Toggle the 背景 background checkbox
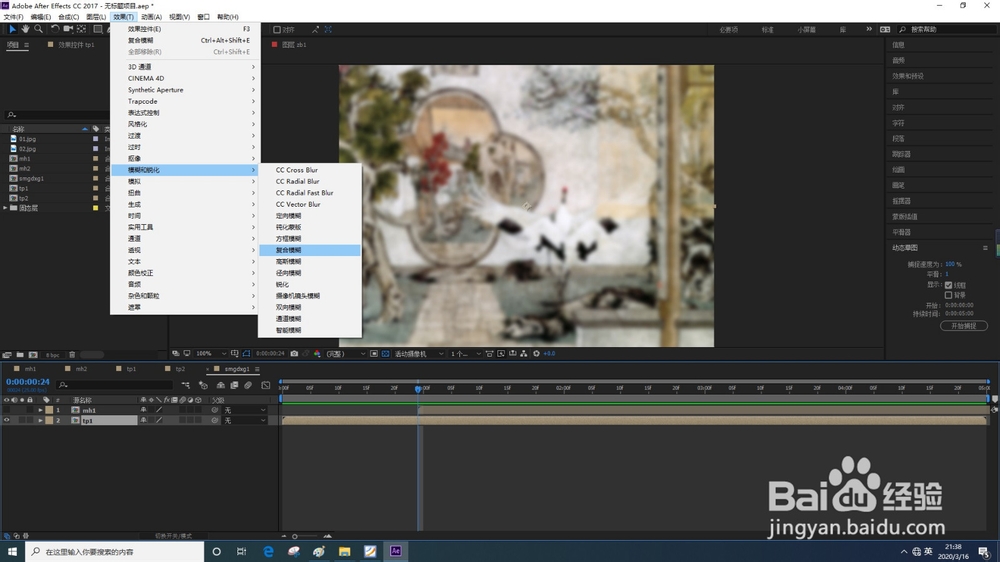Viewport: 1000px width, 562px height. tap(948, 295)
